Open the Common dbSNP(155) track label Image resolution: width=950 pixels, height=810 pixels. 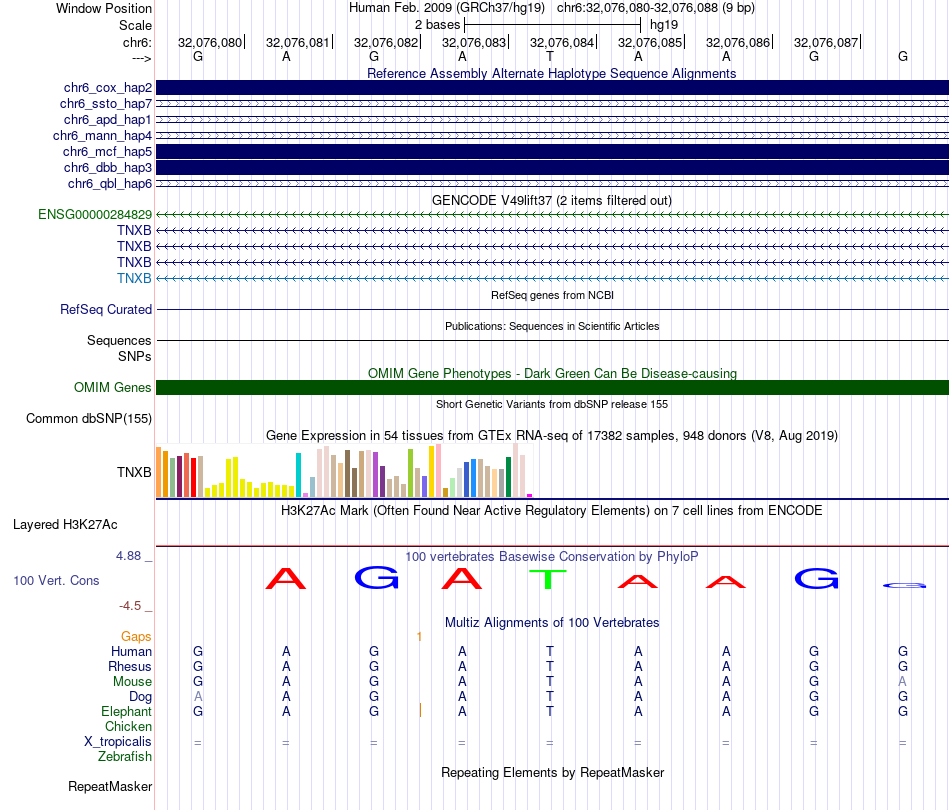(x=88, y=419)
